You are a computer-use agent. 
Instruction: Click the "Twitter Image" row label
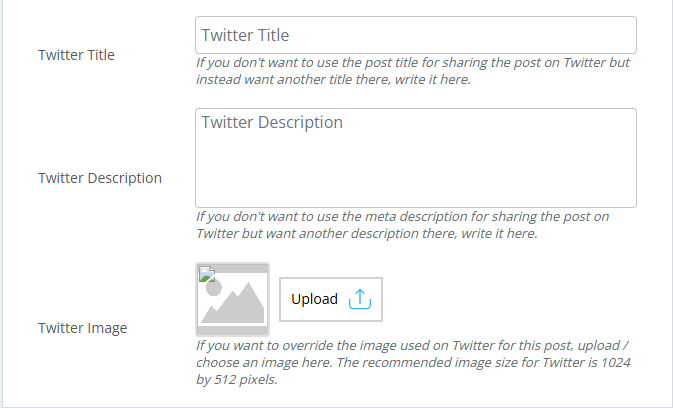(x=82, y=327)
